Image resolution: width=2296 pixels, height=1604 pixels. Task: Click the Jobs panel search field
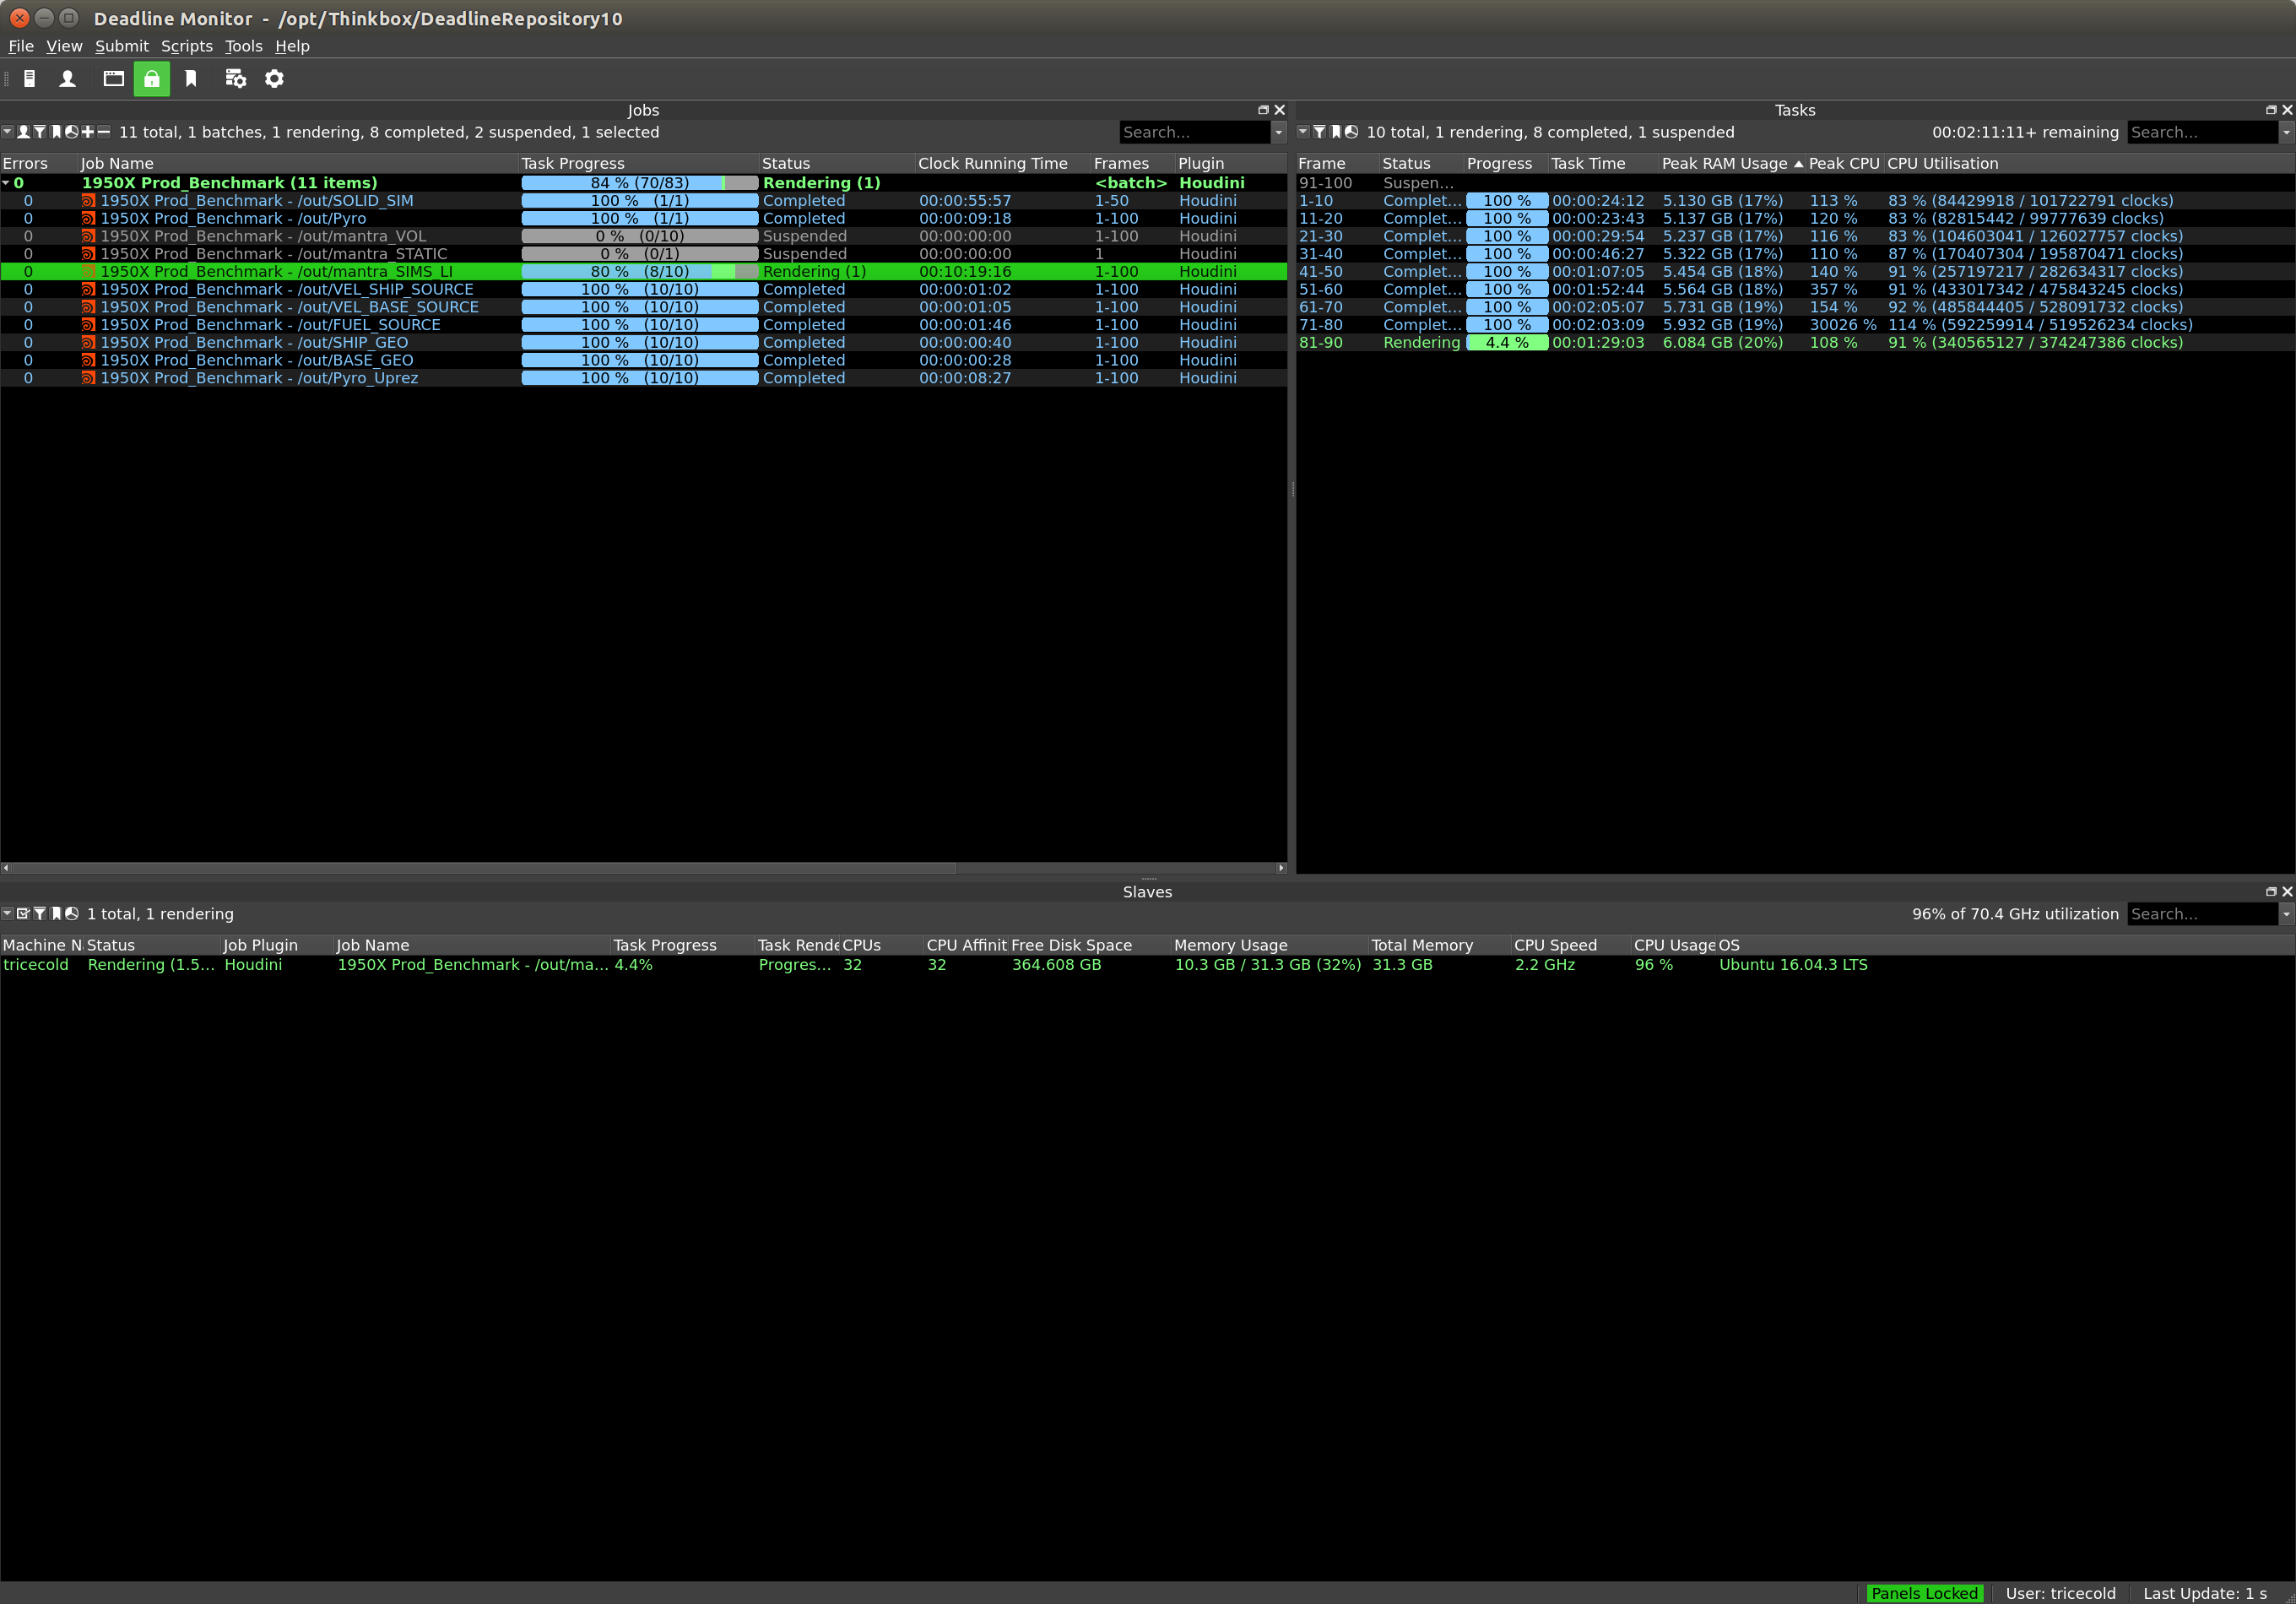tap(1195, 132)
